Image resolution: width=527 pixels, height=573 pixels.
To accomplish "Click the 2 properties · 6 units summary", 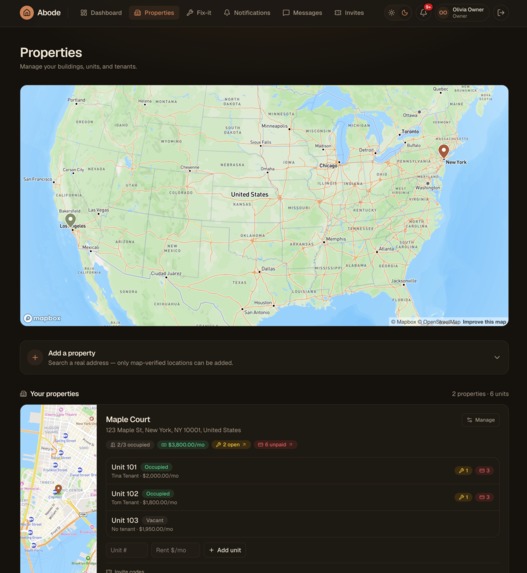I will coord(480,394).
